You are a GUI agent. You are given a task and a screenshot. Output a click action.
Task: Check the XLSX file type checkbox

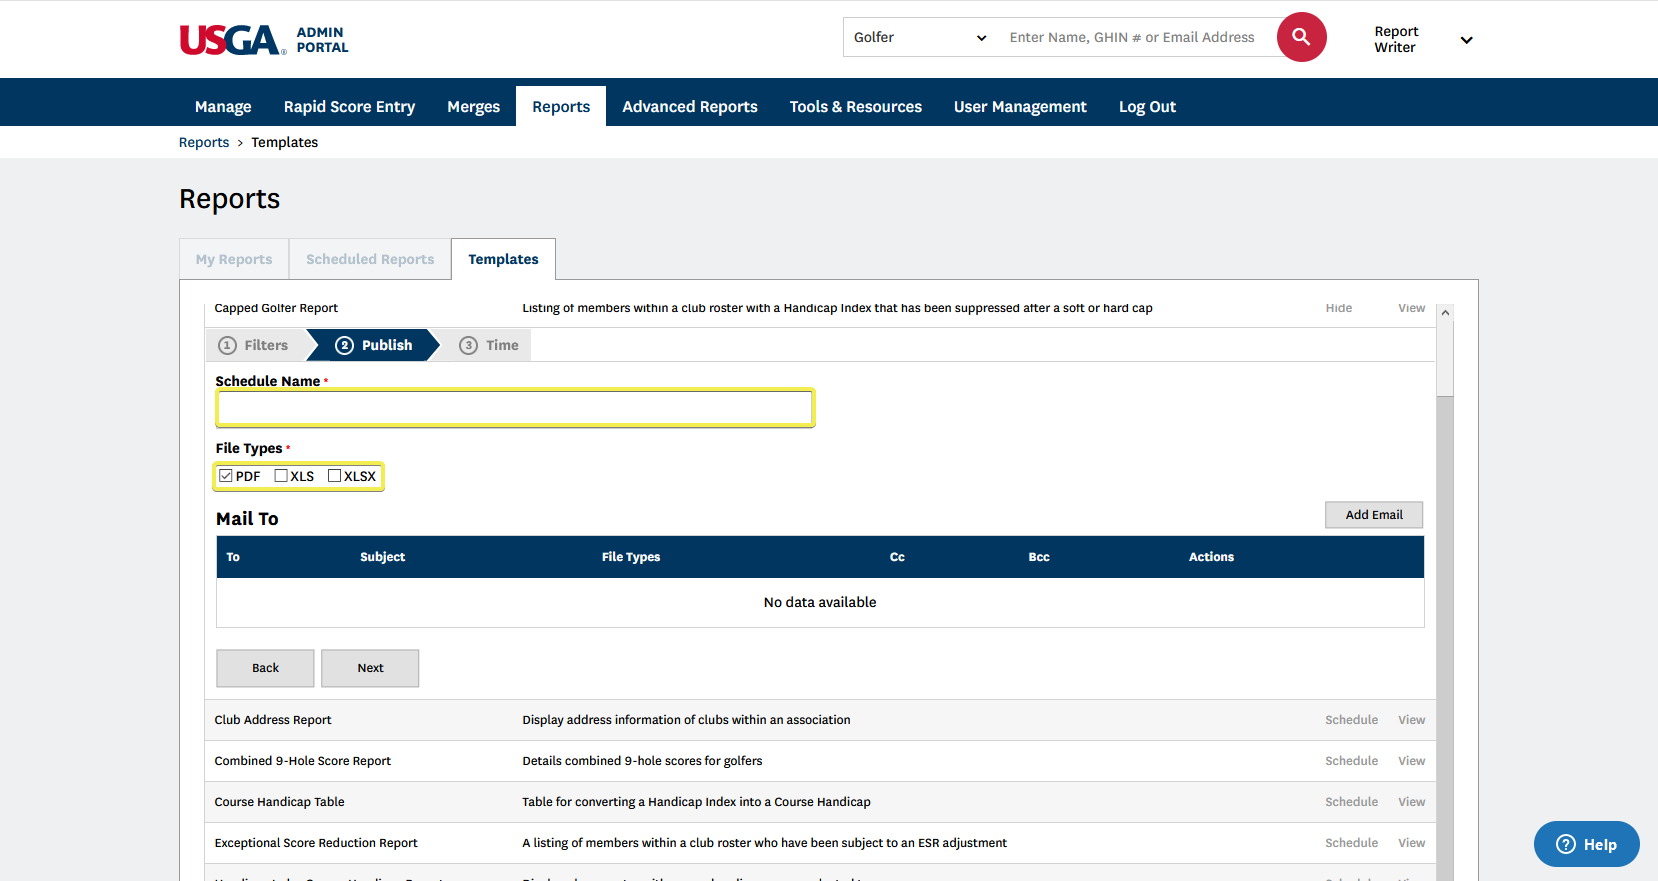click(x=335, y=476)
